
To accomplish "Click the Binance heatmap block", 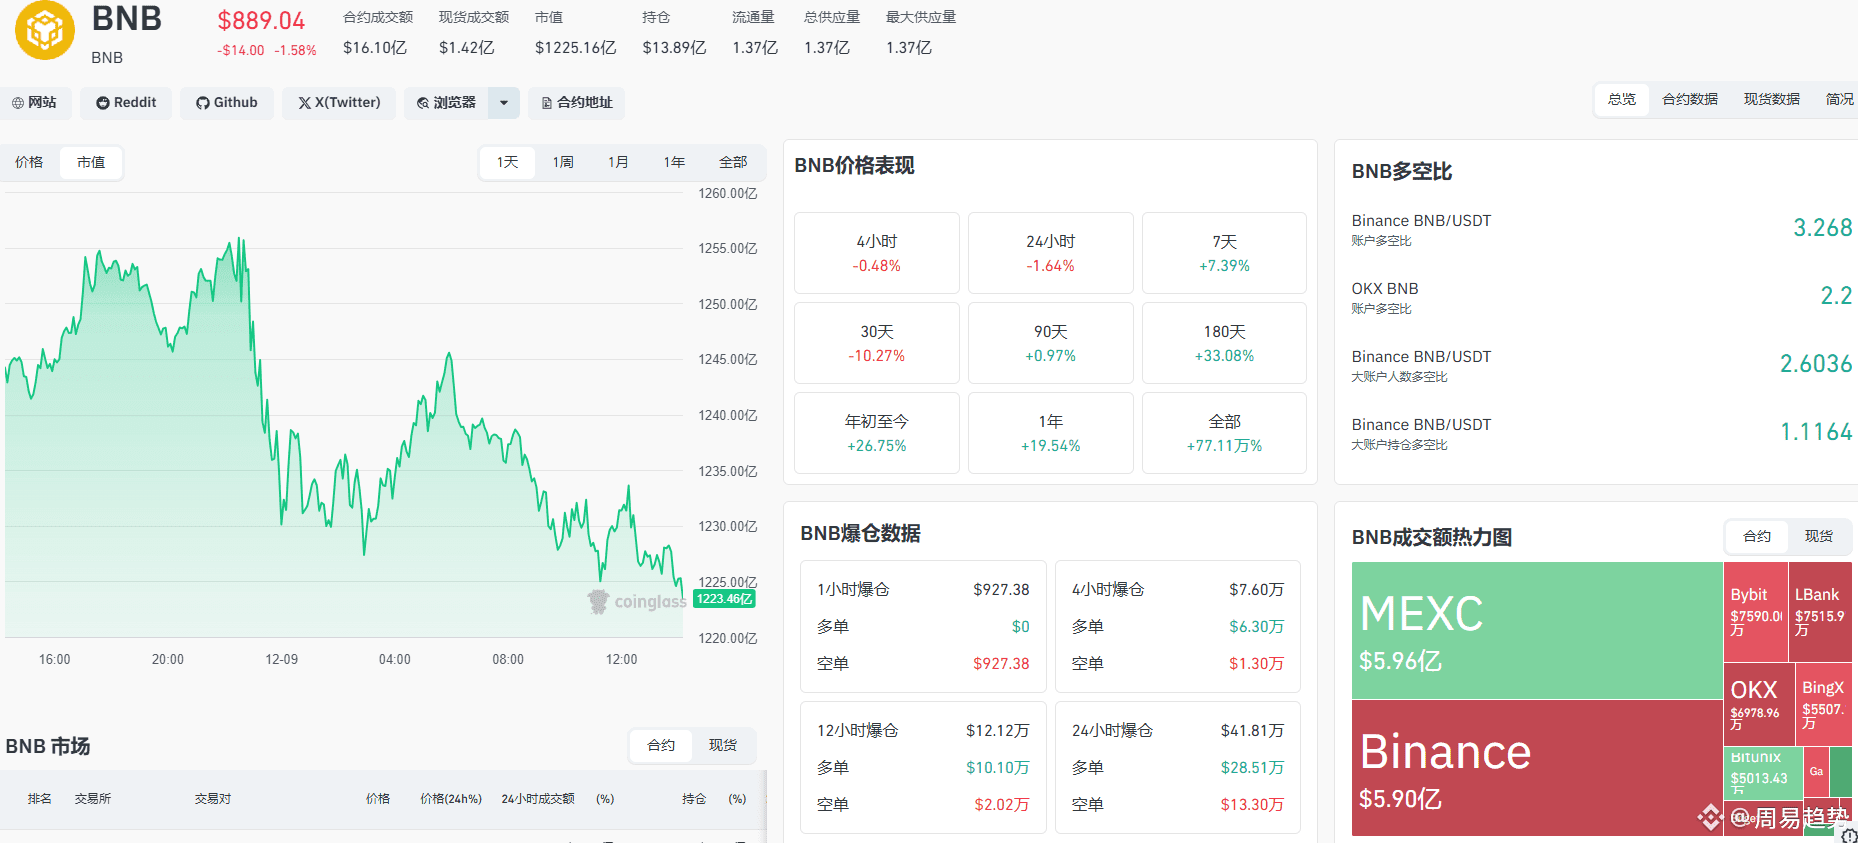I will click(x=1536, y=767).
